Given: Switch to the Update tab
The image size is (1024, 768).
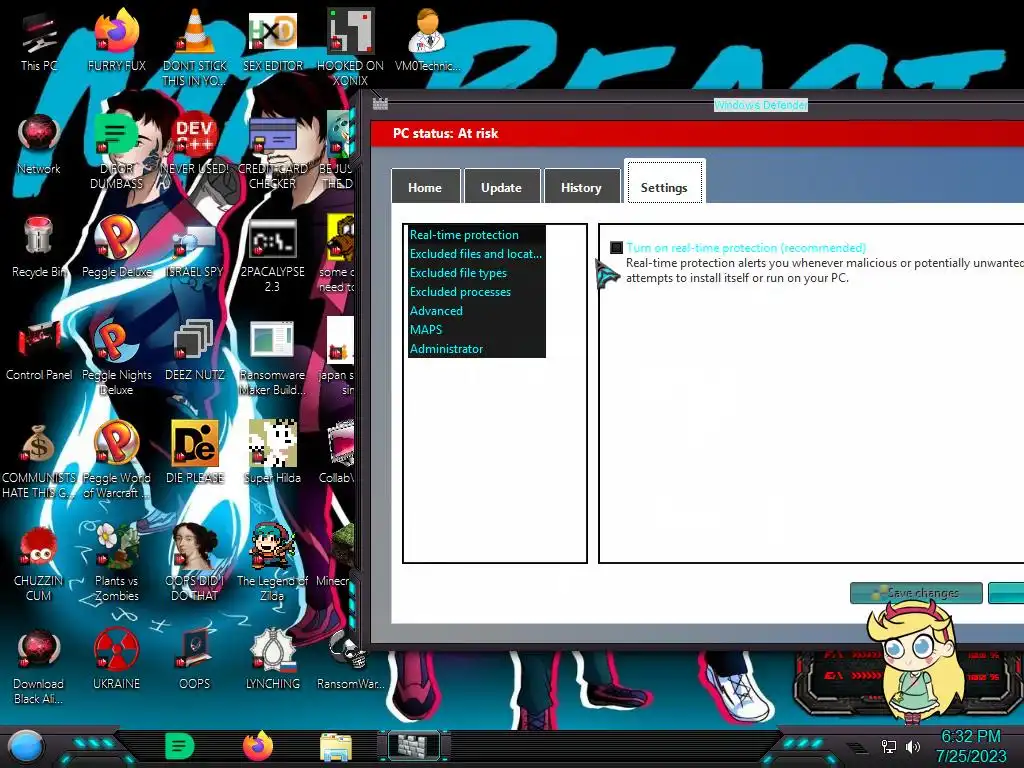Looking at the screenshot, I should pyautogui.click(x=502, y=187).
